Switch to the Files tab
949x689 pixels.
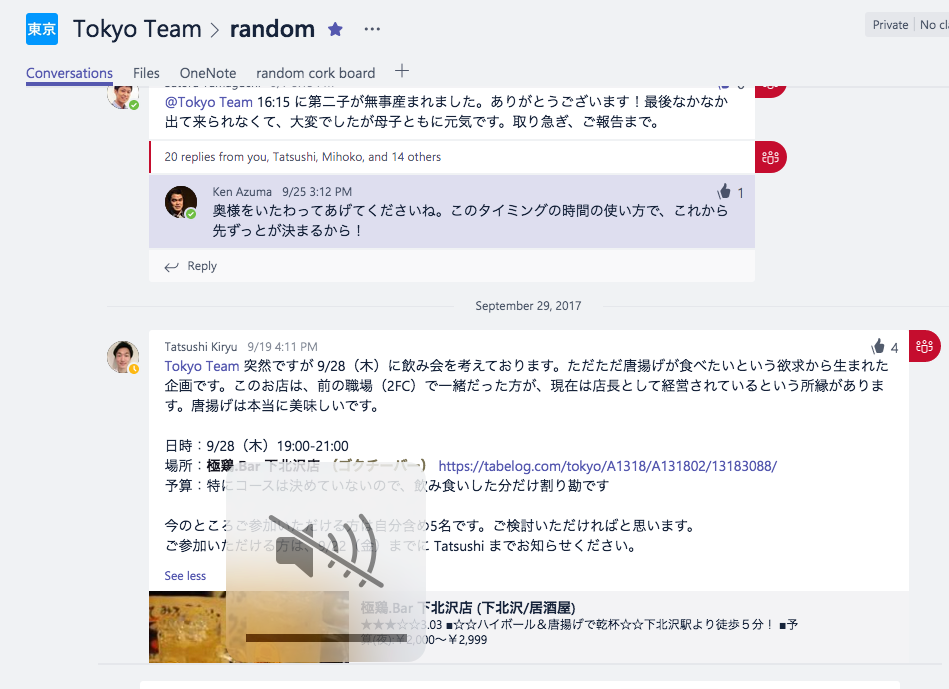coord(146,73)
